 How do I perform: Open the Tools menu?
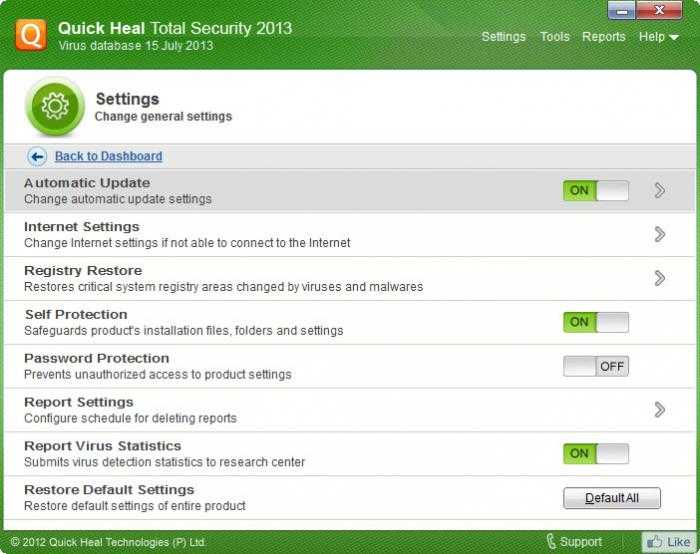click(554, 37)
